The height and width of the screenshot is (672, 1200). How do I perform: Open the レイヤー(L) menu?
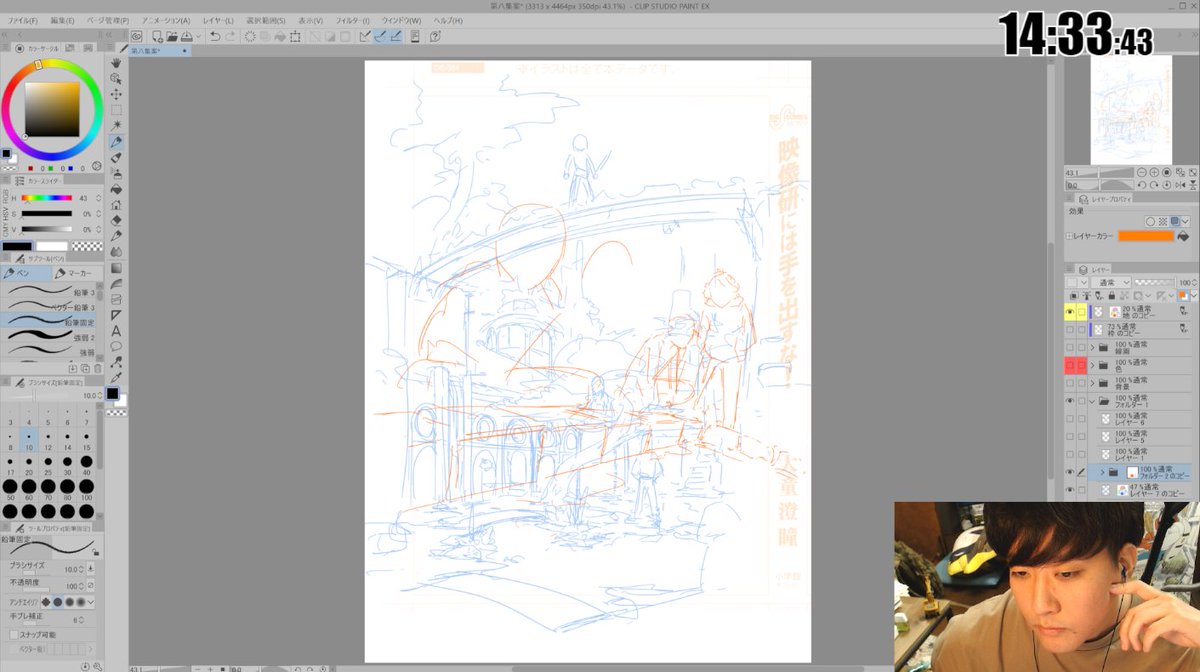(218, 20)
